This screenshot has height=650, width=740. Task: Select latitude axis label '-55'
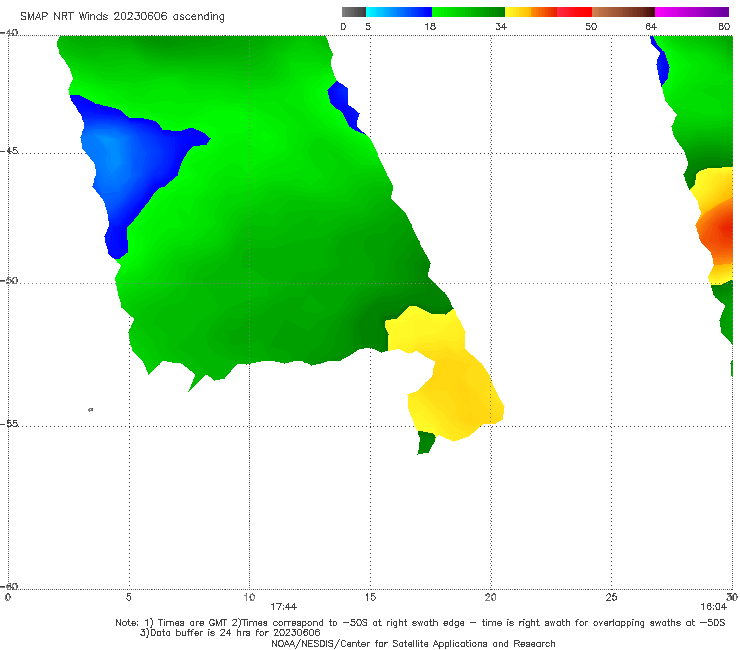tap(9, 423)
